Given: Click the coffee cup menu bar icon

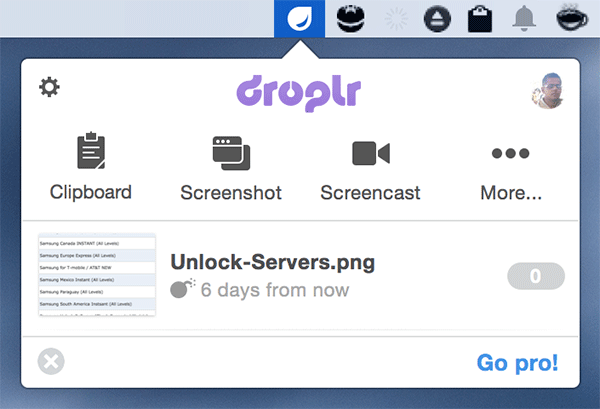Looking at the screenshot, I should [x=572, y=18].
